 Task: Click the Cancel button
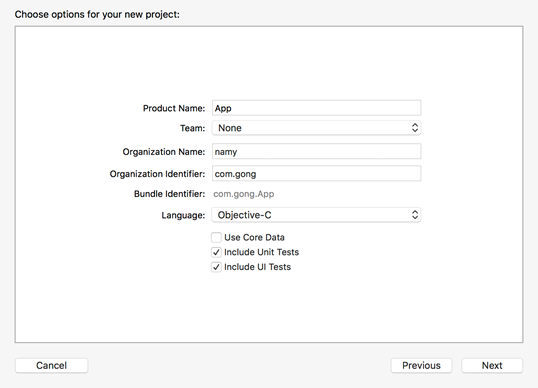pyautogui.click(x=51, y=365)
